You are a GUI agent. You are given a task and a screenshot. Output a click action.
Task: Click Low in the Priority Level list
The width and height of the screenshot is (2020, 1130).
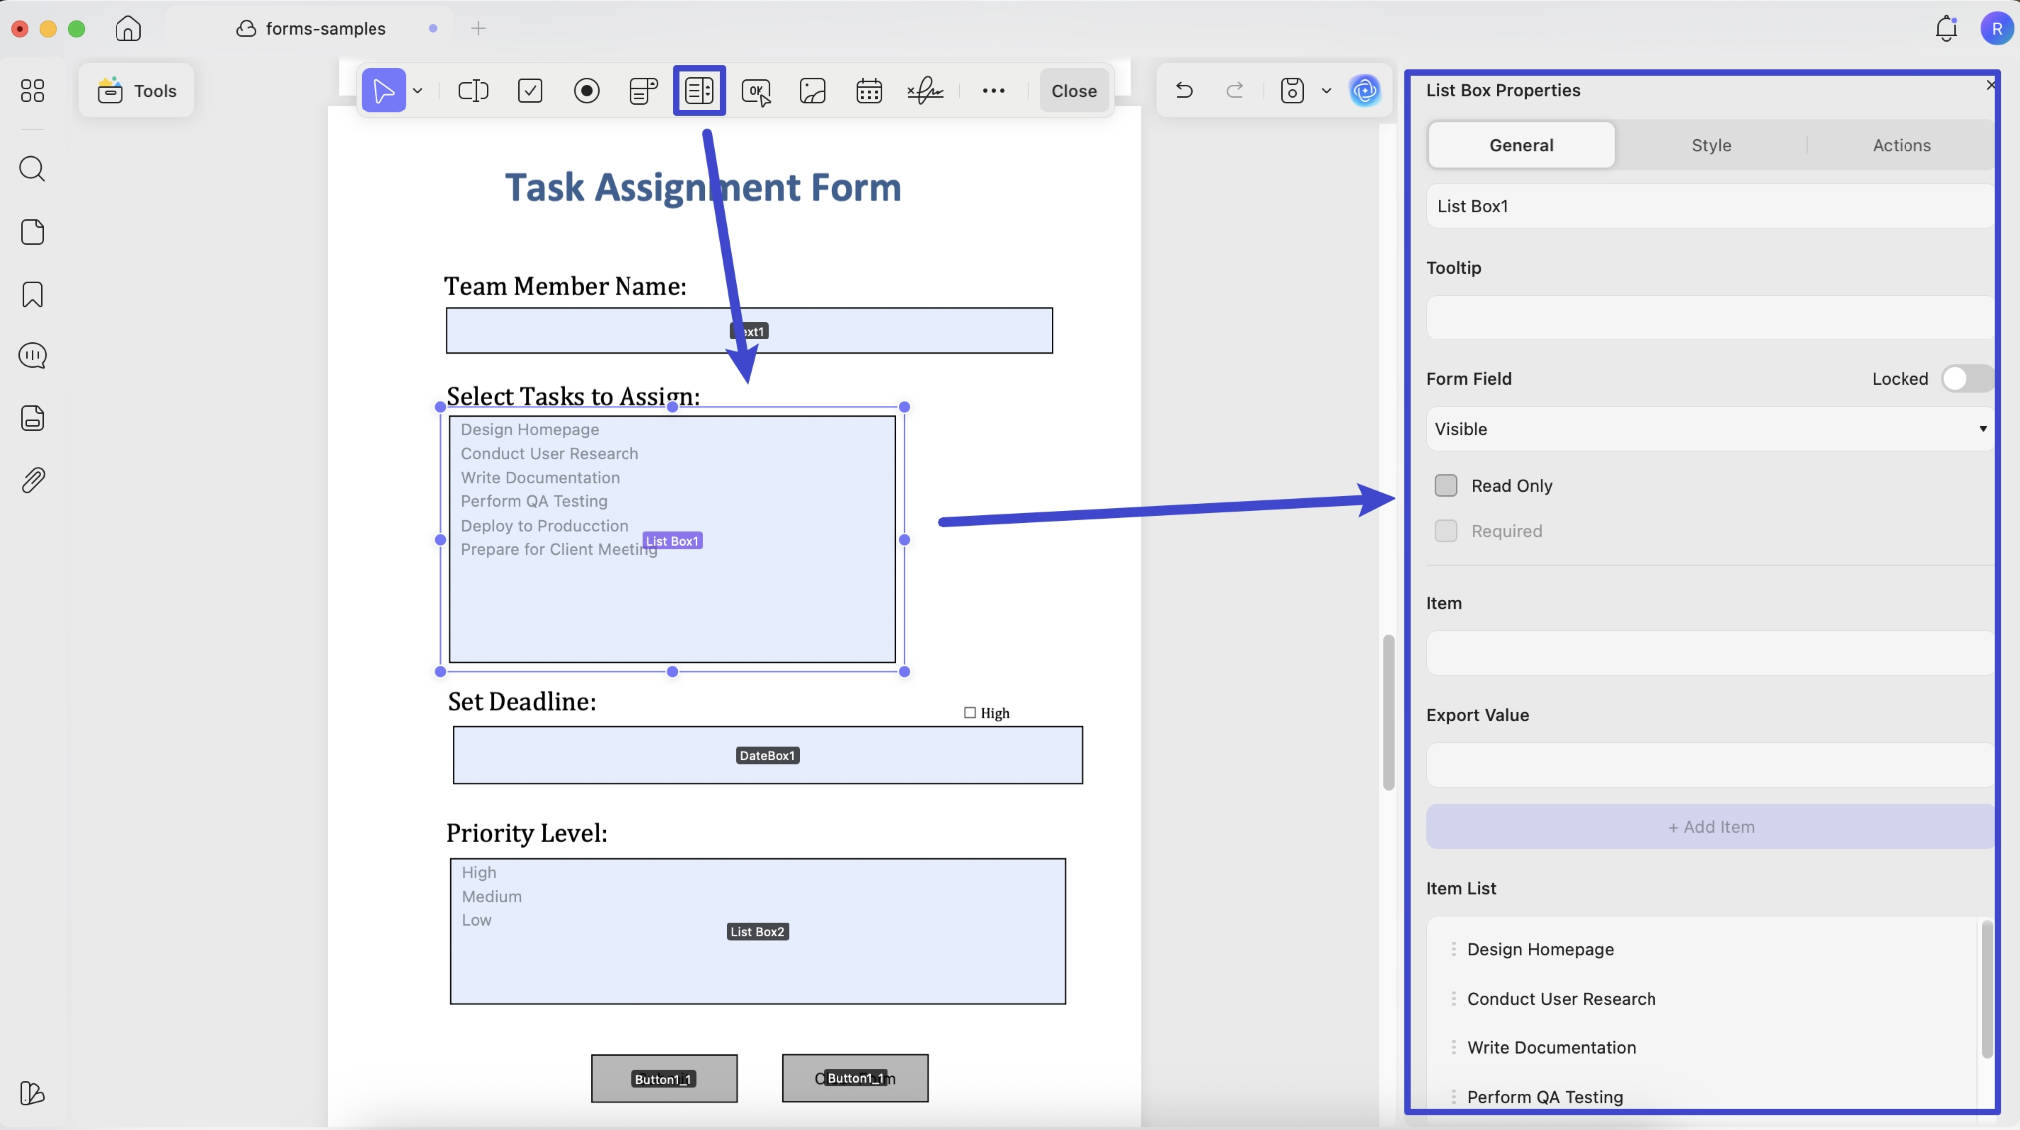(476, 920)
